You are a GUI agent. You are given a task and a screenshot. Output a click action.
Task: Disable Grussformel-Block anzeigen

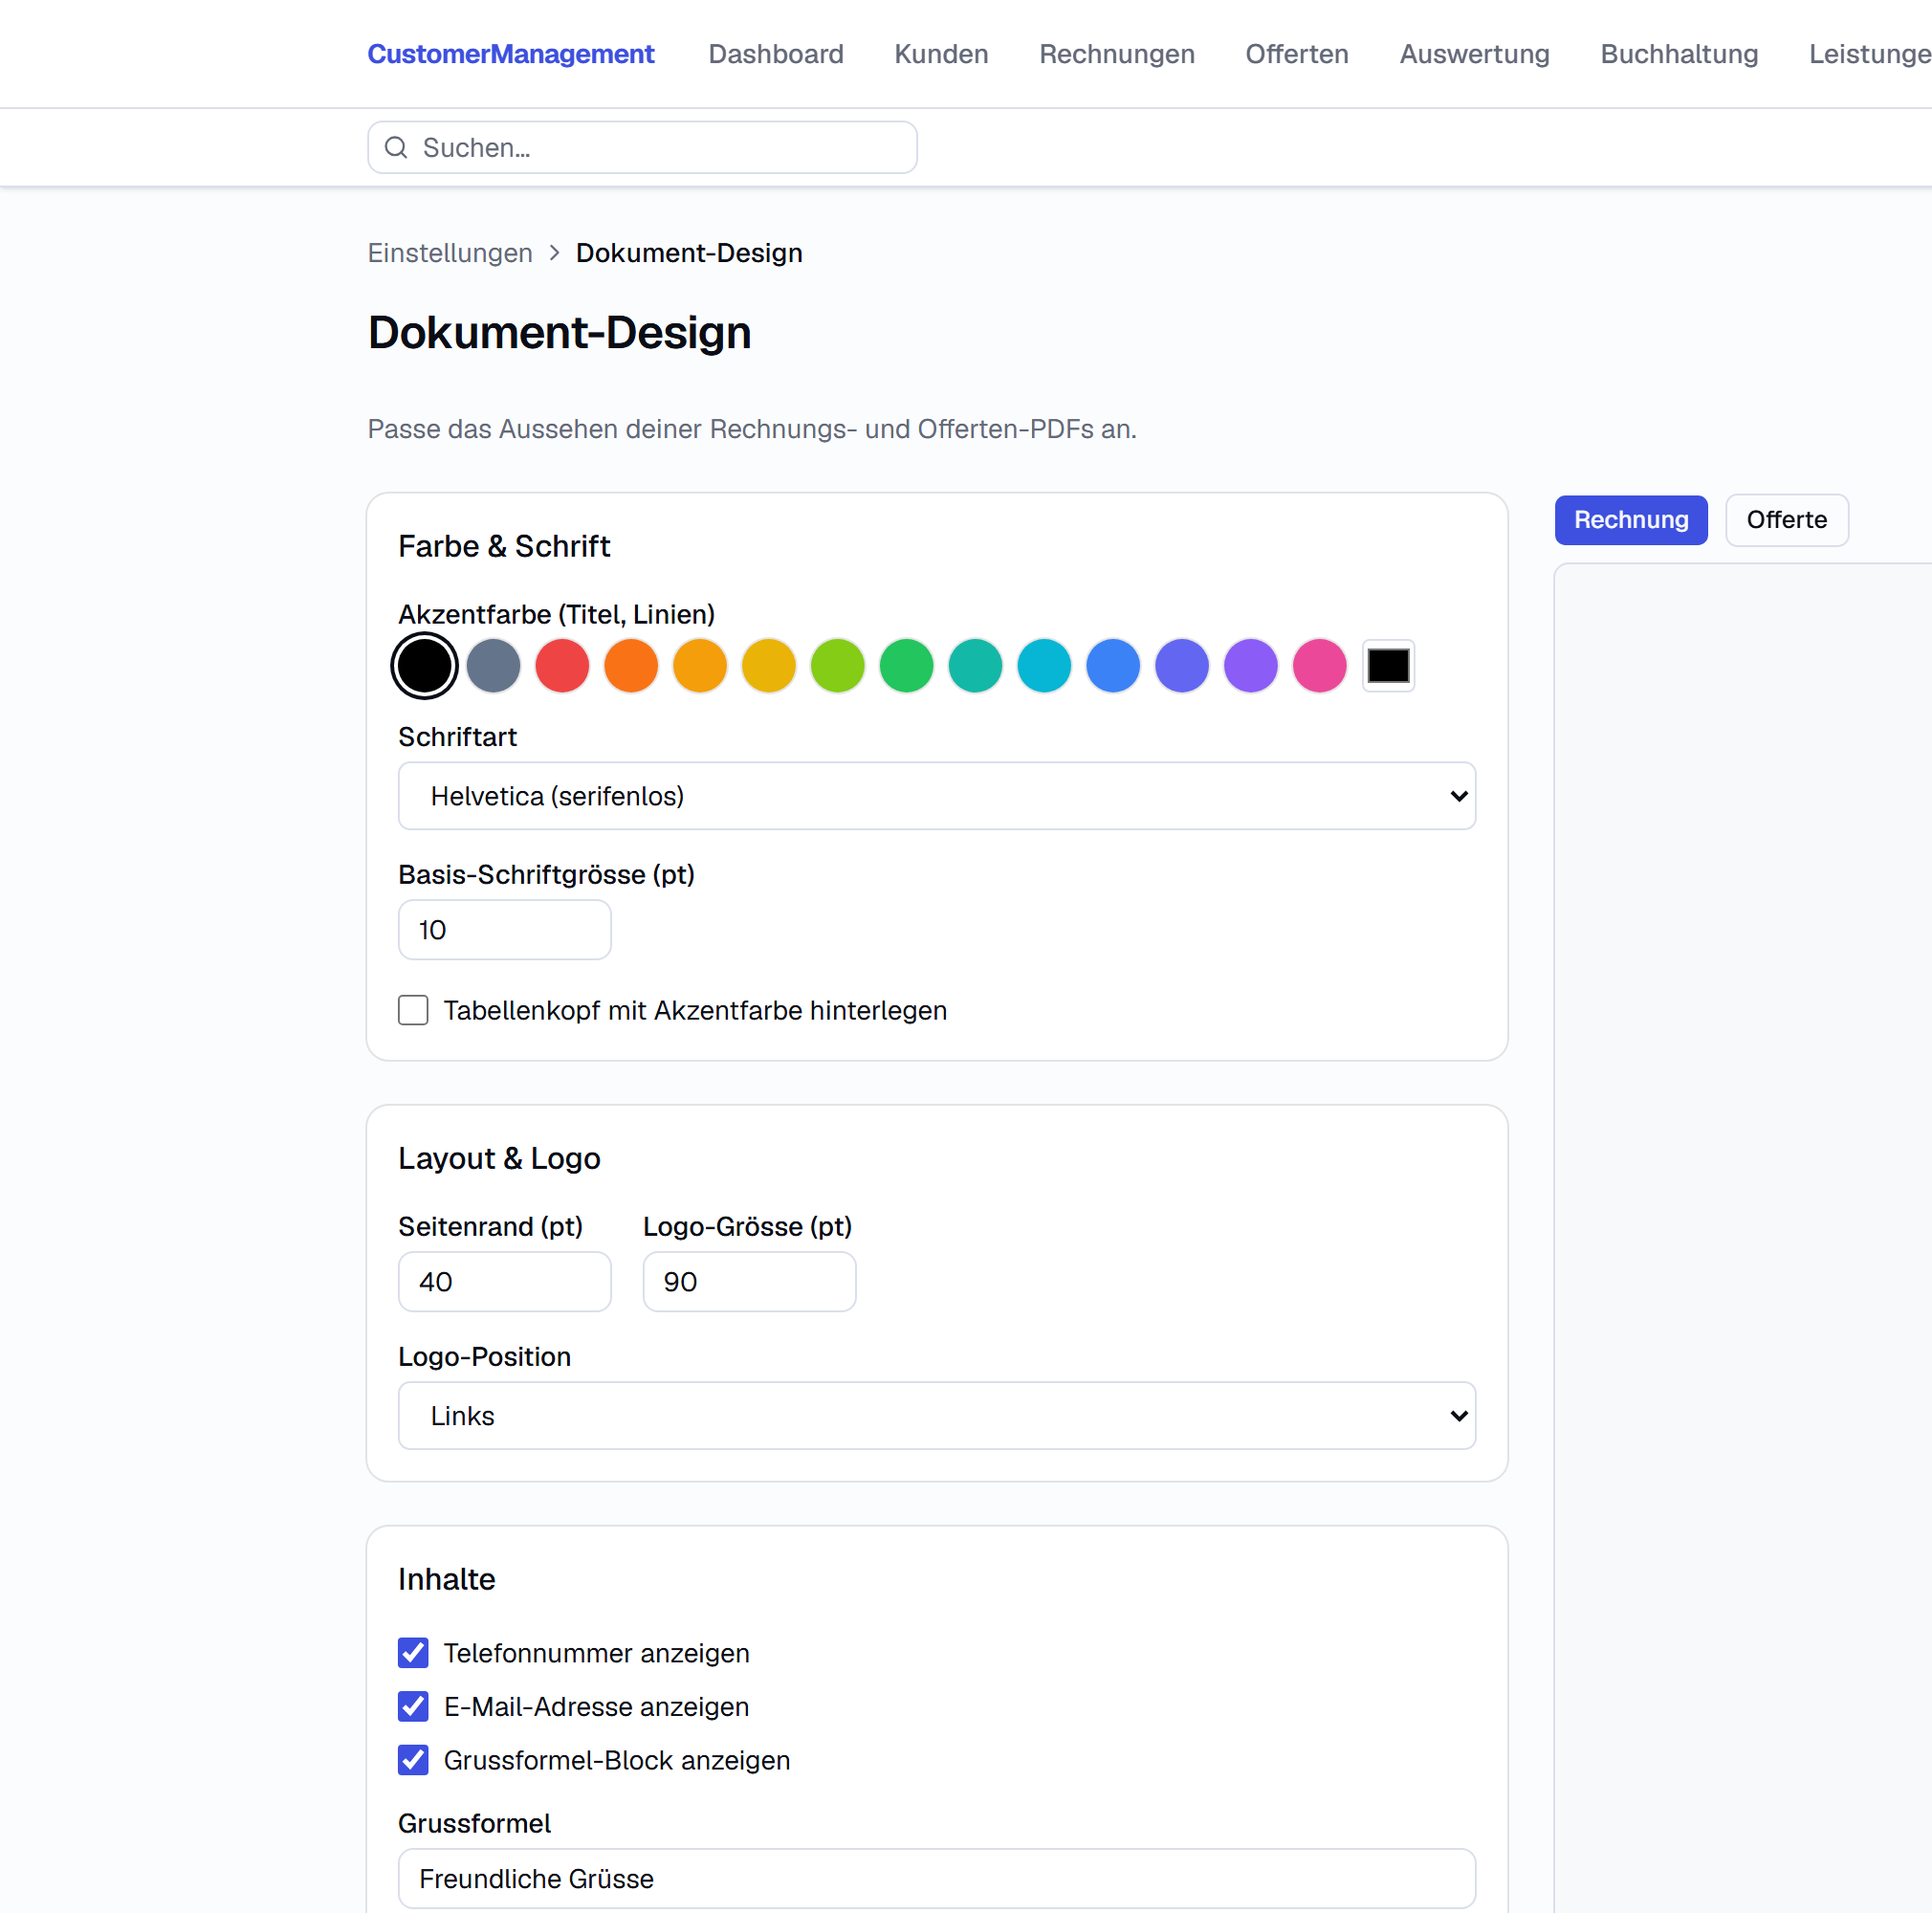[x=413, y=1760]
